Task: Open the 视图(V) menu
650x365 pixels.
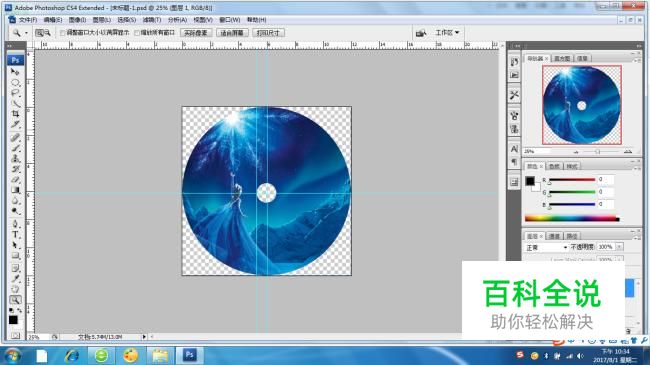Action: click(x=203, y=20)
